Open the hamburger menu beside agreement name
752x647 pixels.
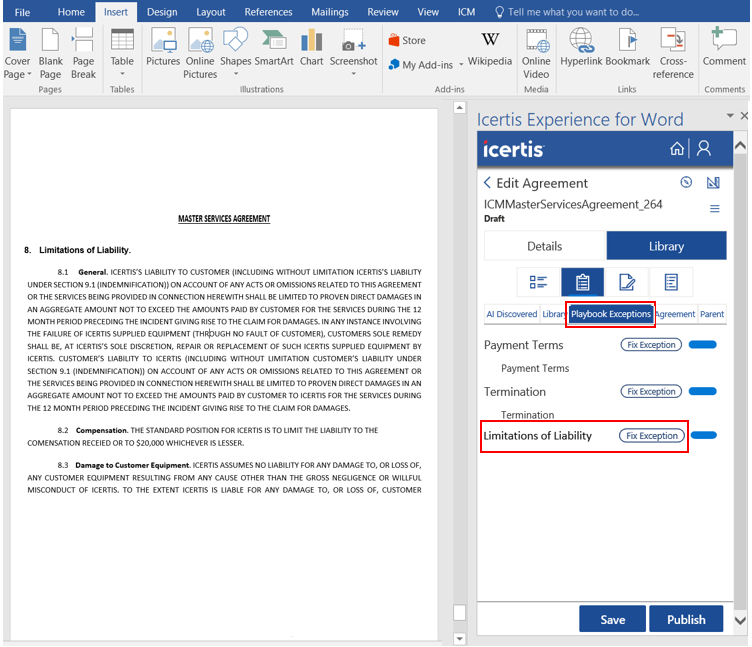pos(714,209)
